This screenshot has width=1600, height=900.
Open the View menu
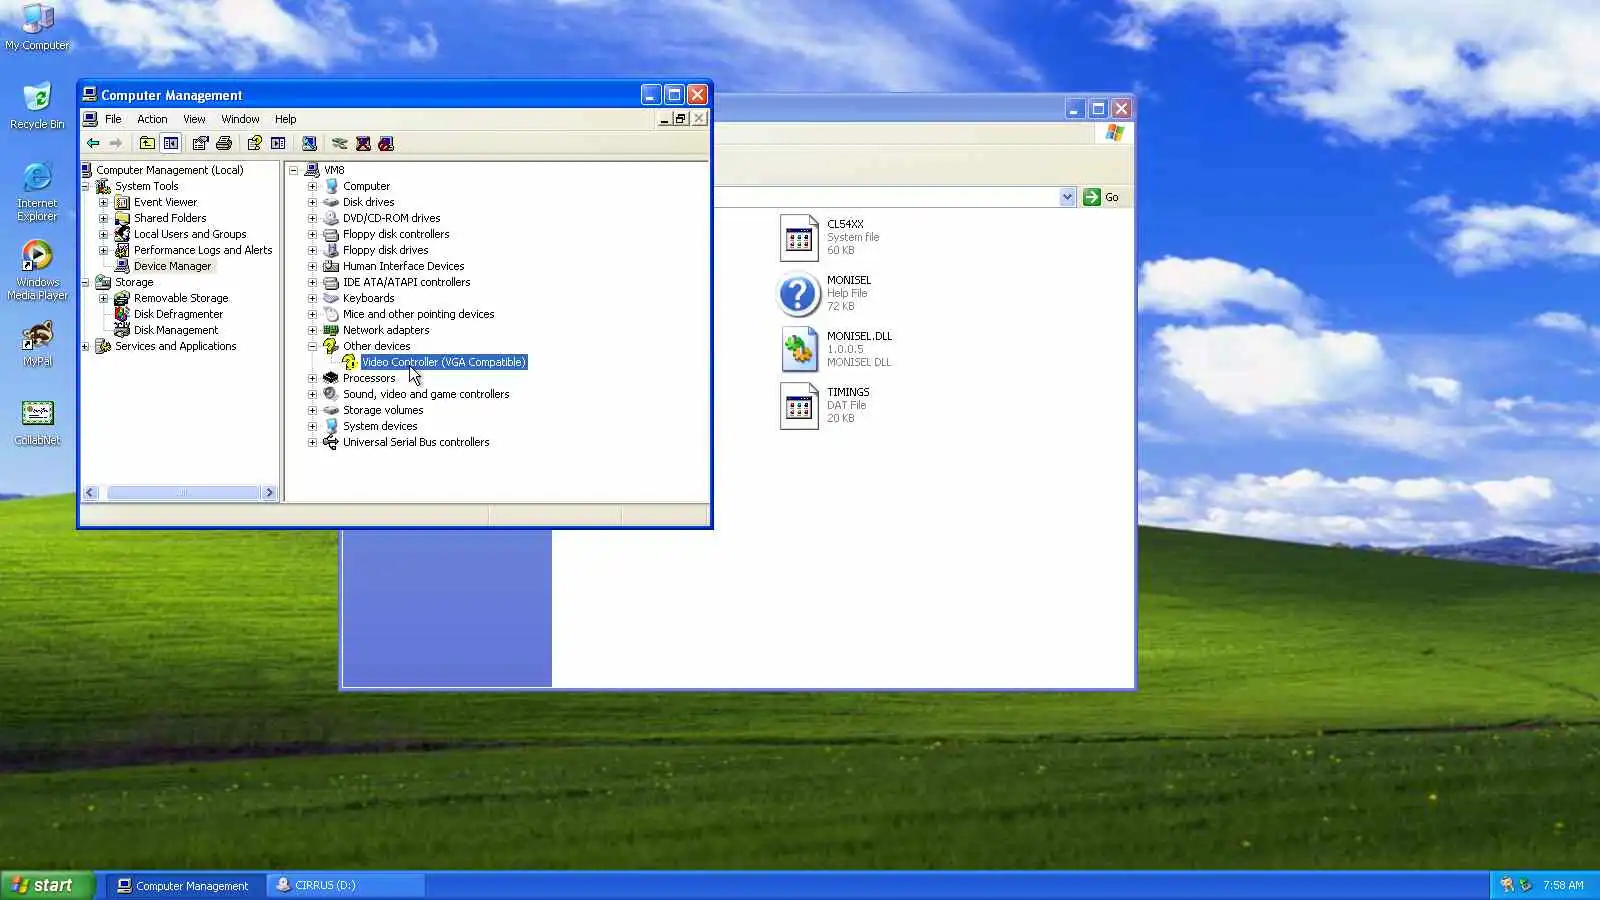194,119
